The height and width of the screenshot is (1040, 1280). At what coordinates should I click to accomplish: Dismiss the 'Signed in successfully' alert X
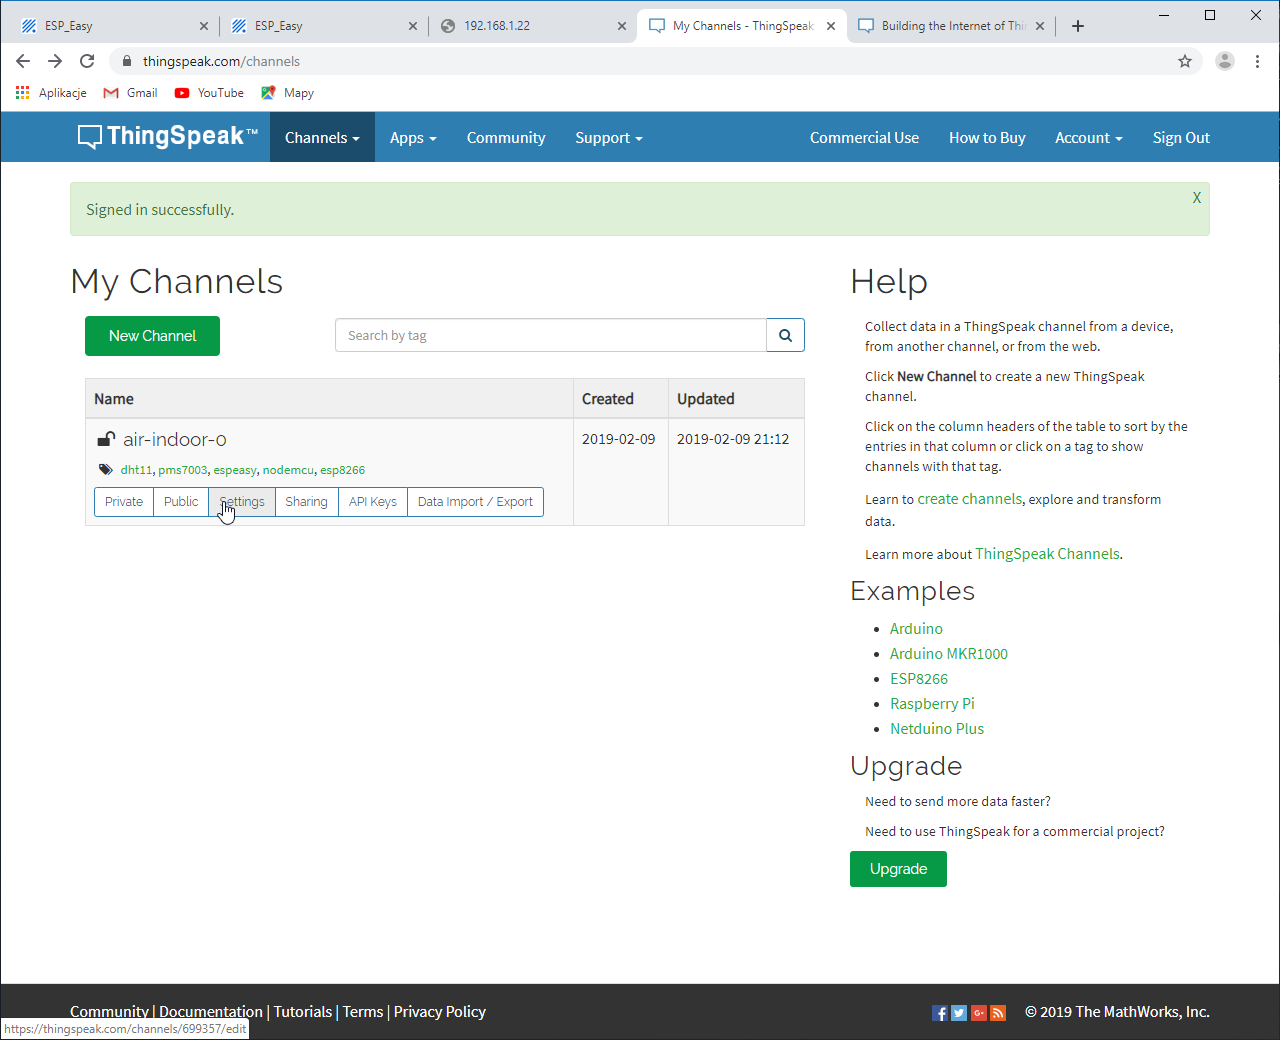(1196, 198)
